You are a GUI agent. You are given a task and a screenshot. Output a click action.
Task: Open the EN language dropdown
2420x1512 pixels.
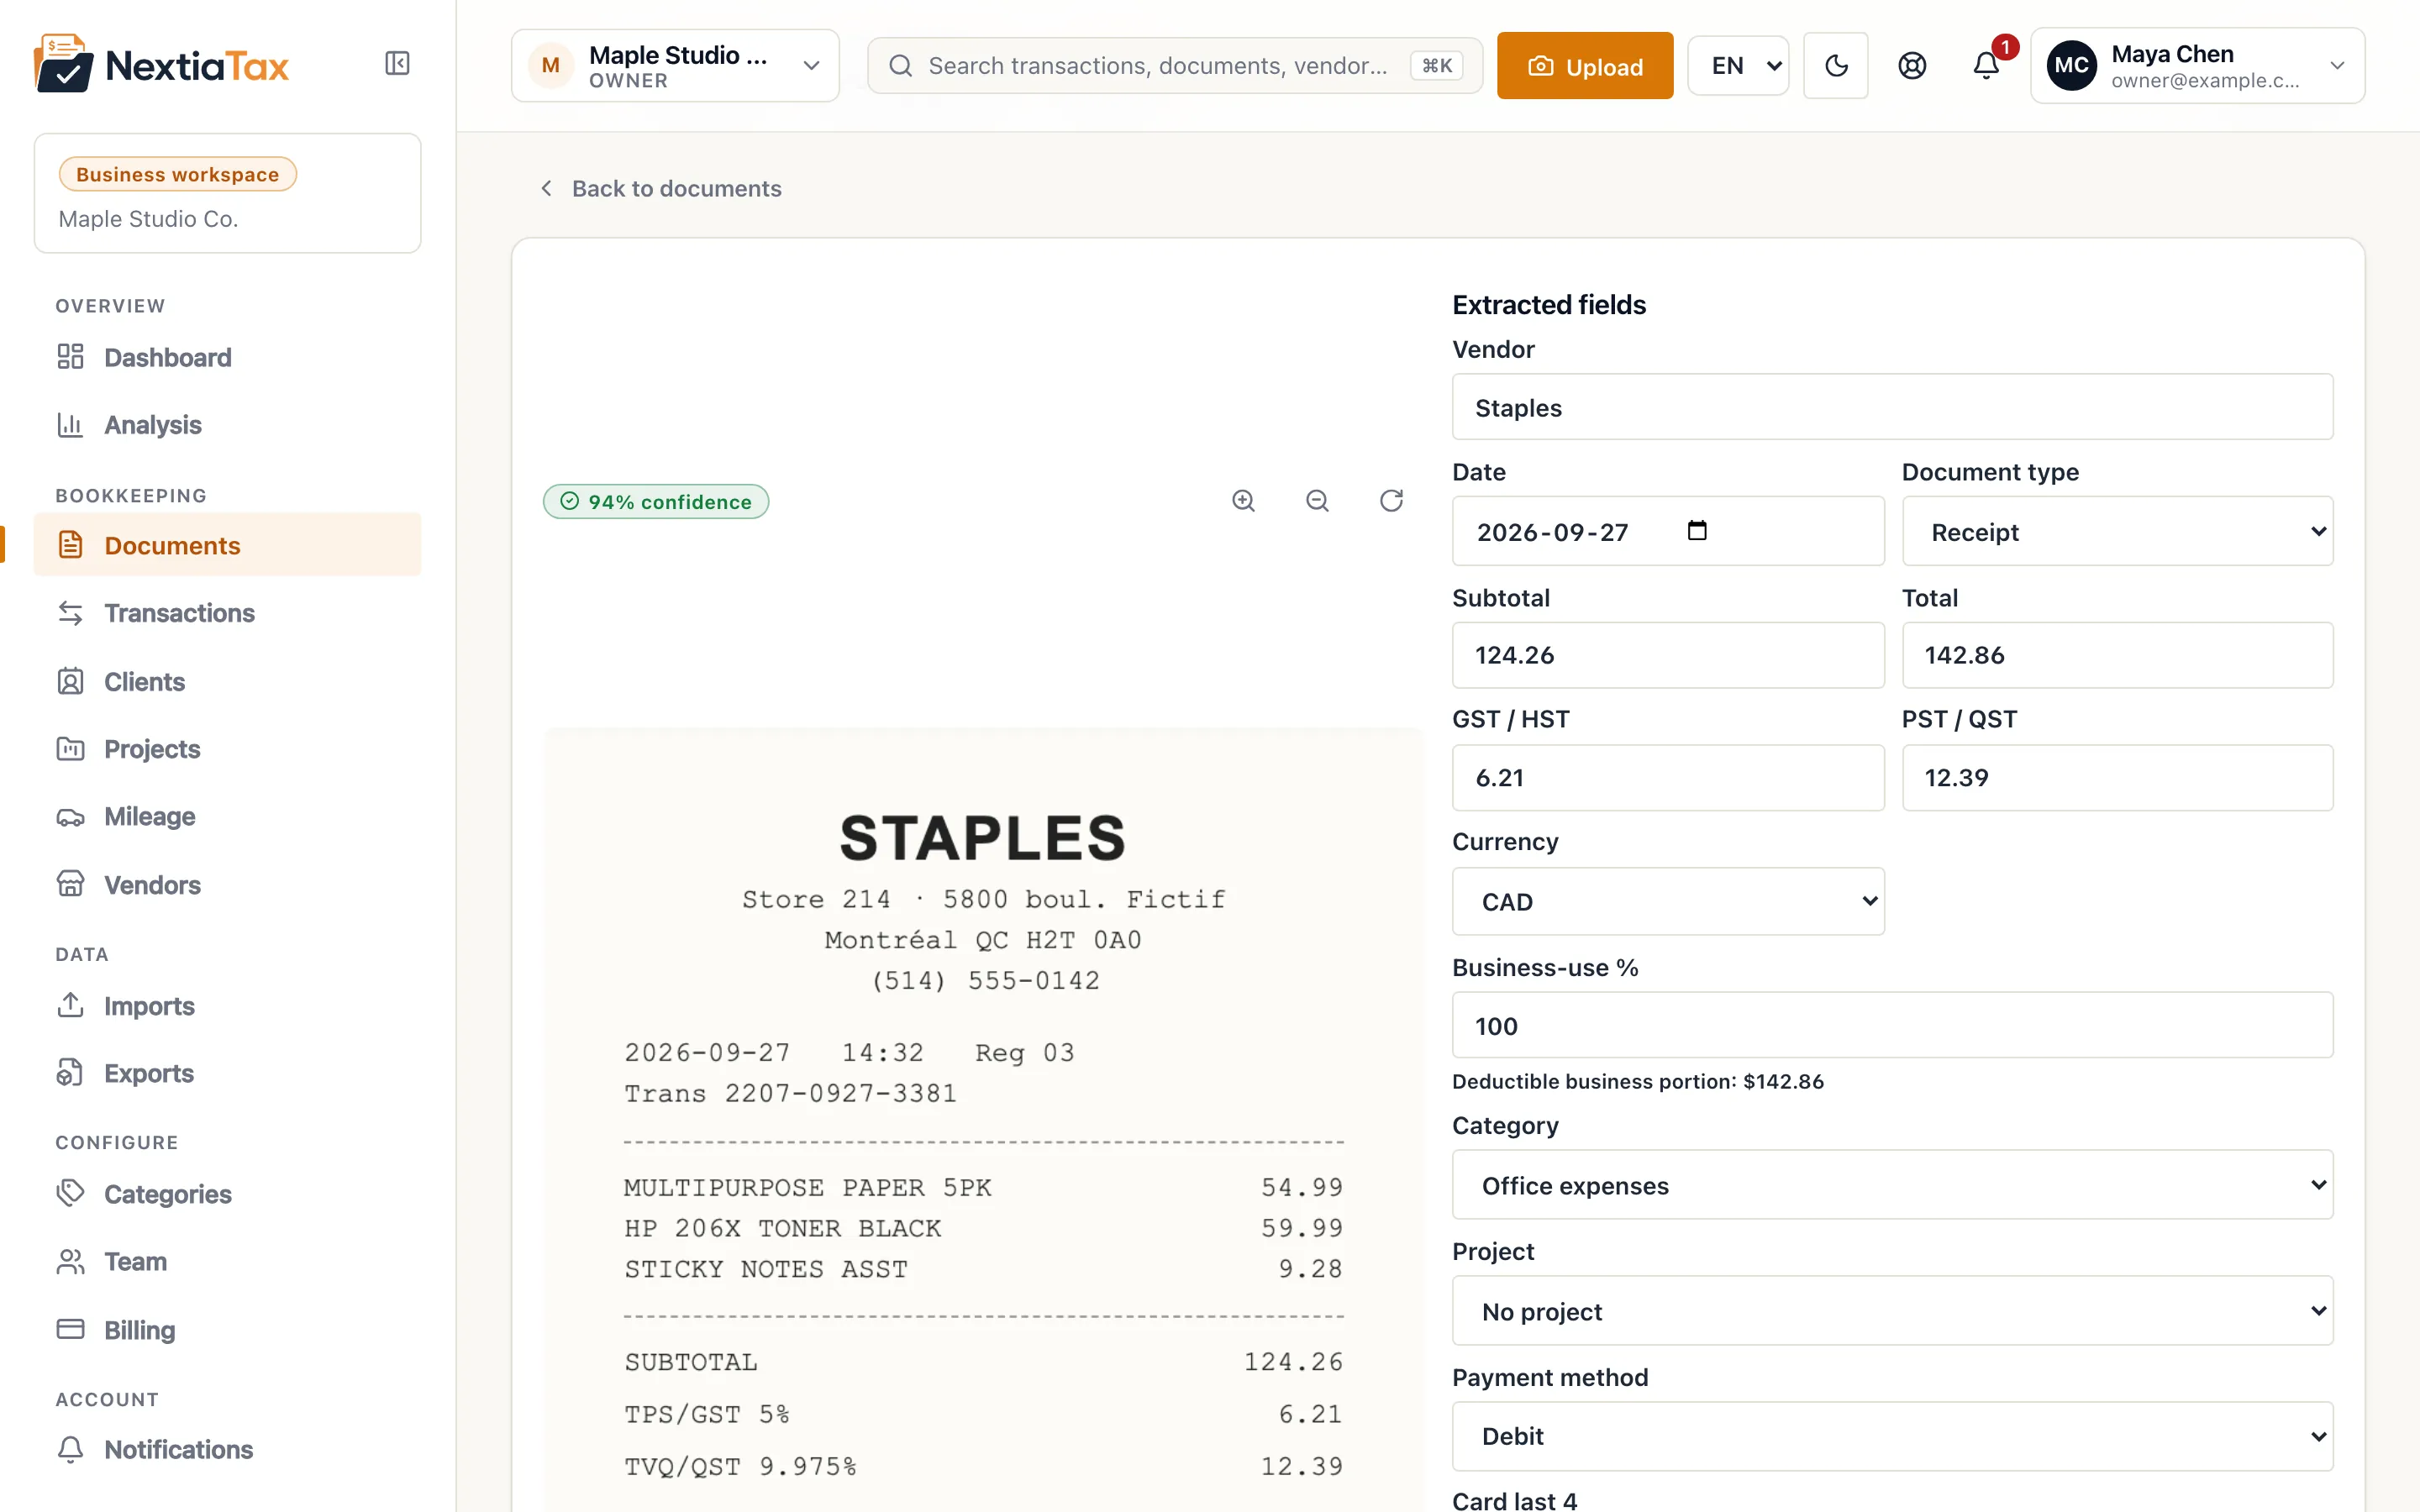[1738, 66]
